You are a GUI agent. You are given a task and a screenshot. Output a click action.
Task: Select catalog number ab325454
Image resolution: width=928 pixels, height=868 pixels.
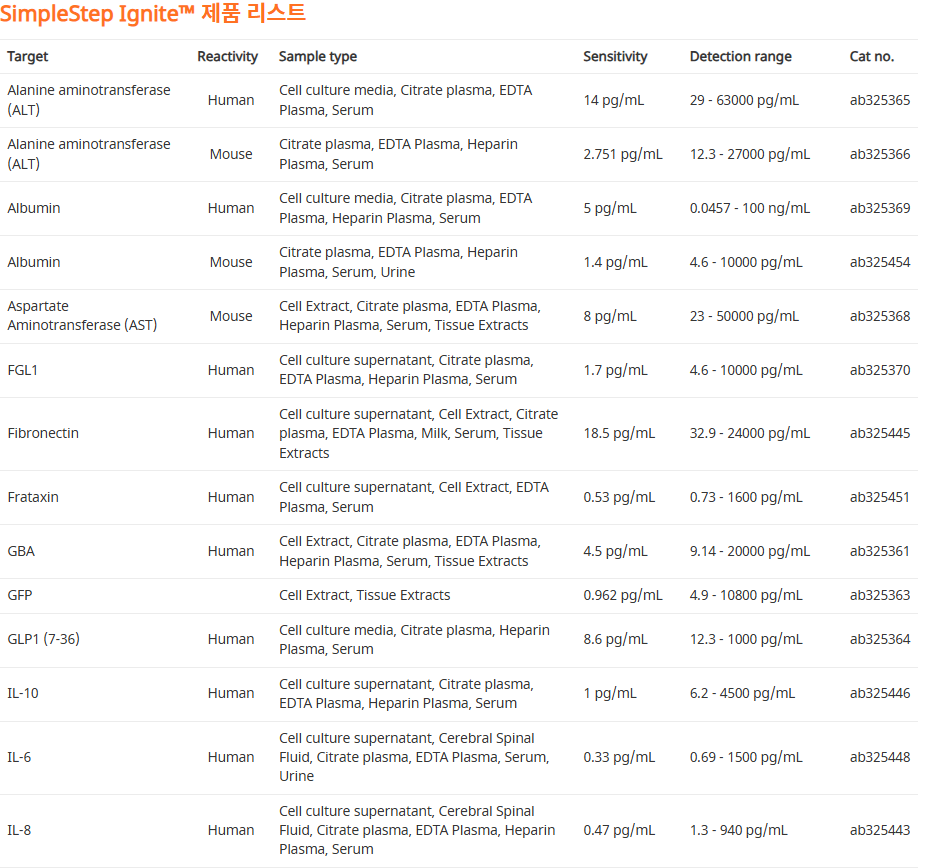point(879,262)
